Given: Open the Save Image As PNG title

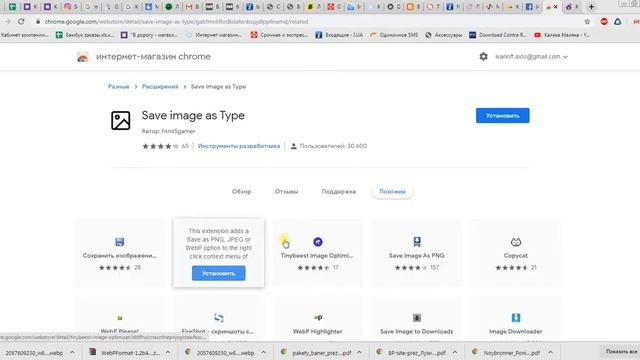Looking at the screenshot, I should 416,256.
